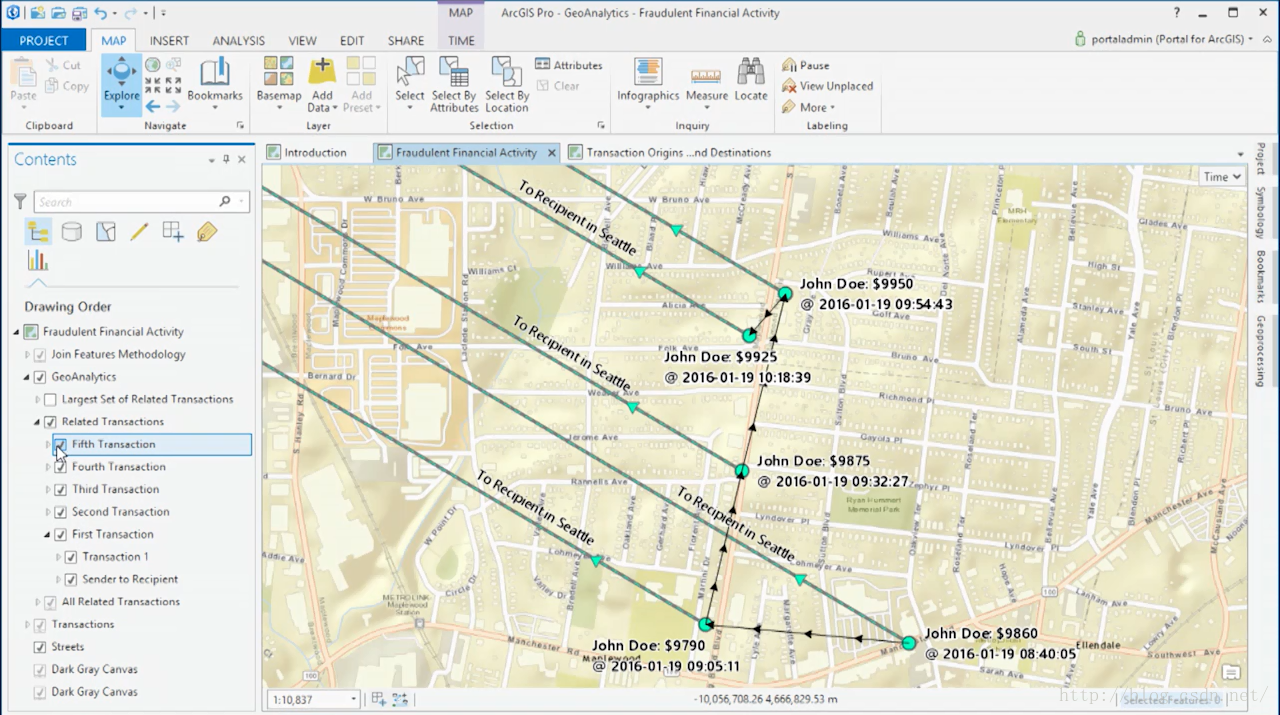Image resolution: width=1280 pixels, height=715 pixels.
Task: Switch Contents to List By Snapping
Action: (x=173, y=232)
